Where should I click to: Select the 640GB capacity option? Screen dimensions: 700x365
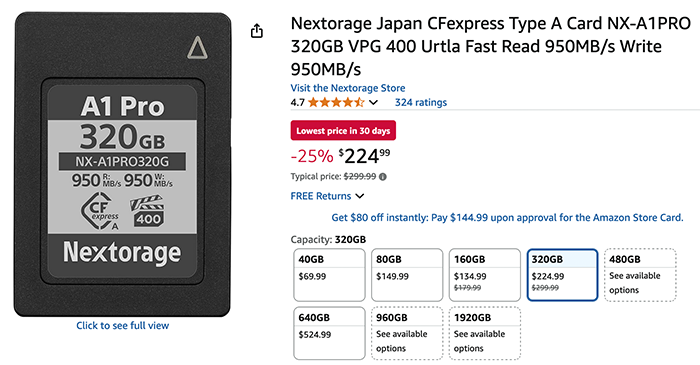pyautogui.click(x=329, y=333)
